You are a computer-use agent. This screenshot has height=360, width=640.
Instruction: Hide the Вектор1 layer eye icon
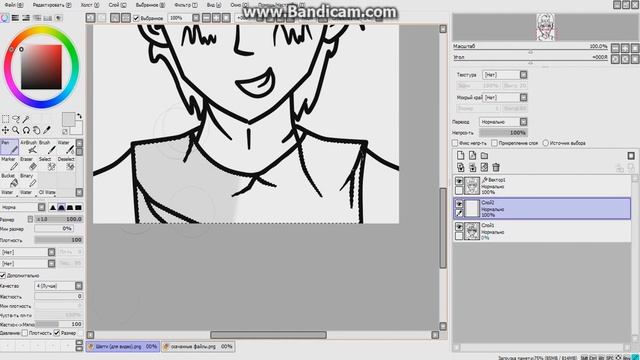459,181
